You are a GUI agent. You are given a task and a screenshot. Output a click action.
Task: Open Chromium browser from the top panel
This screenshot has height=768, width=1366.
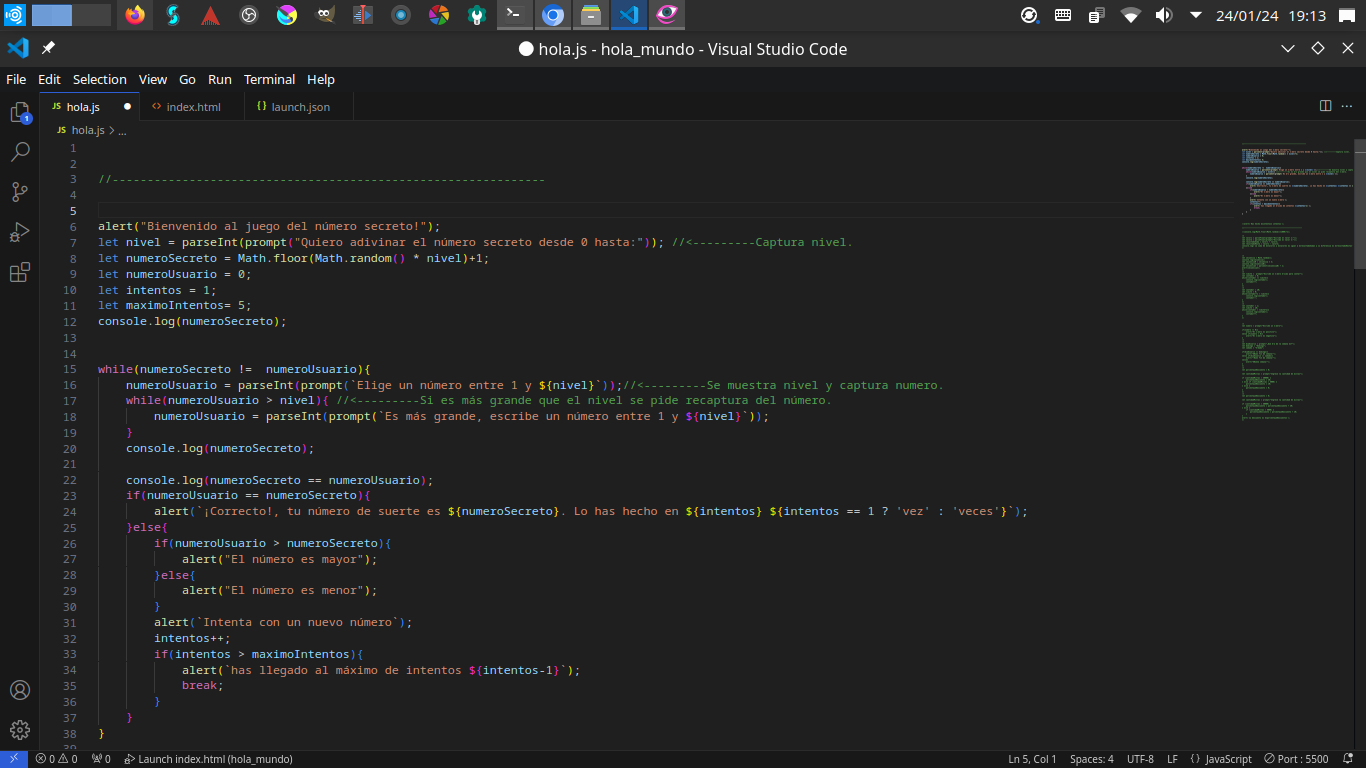click(x=553, y=15)
